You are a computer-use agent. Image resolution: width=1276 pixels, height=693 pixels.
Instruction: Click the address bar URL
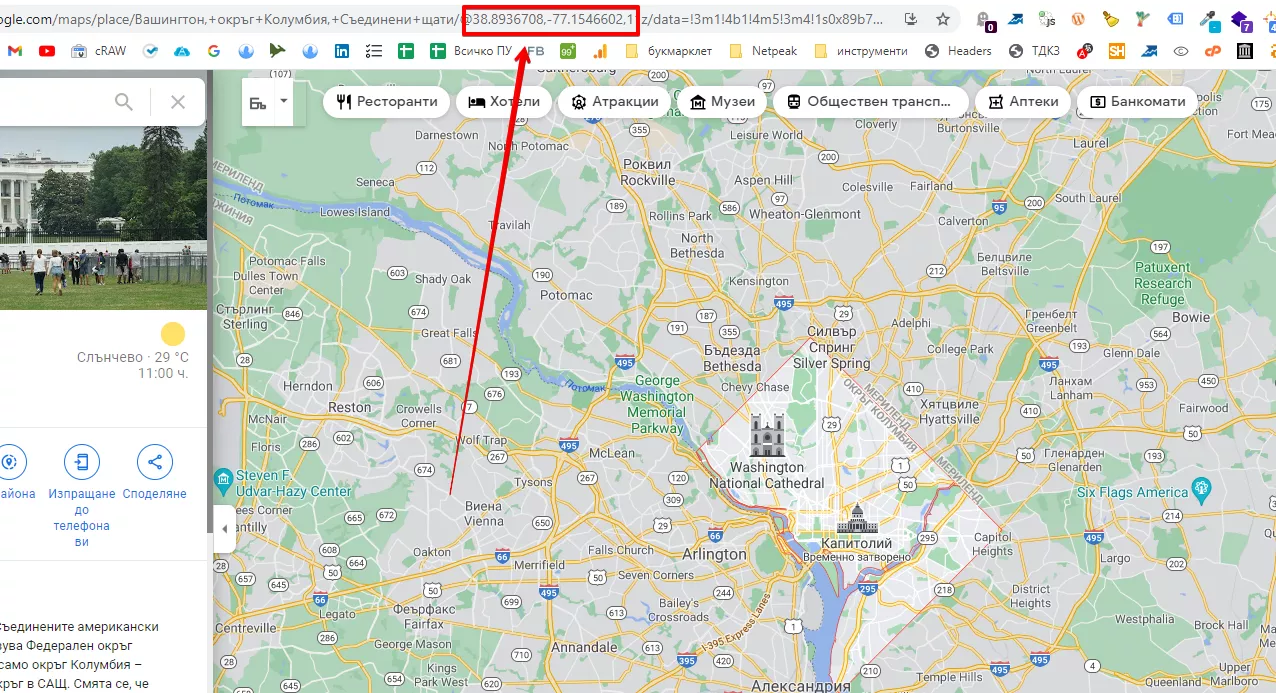[x=440, y=19]
